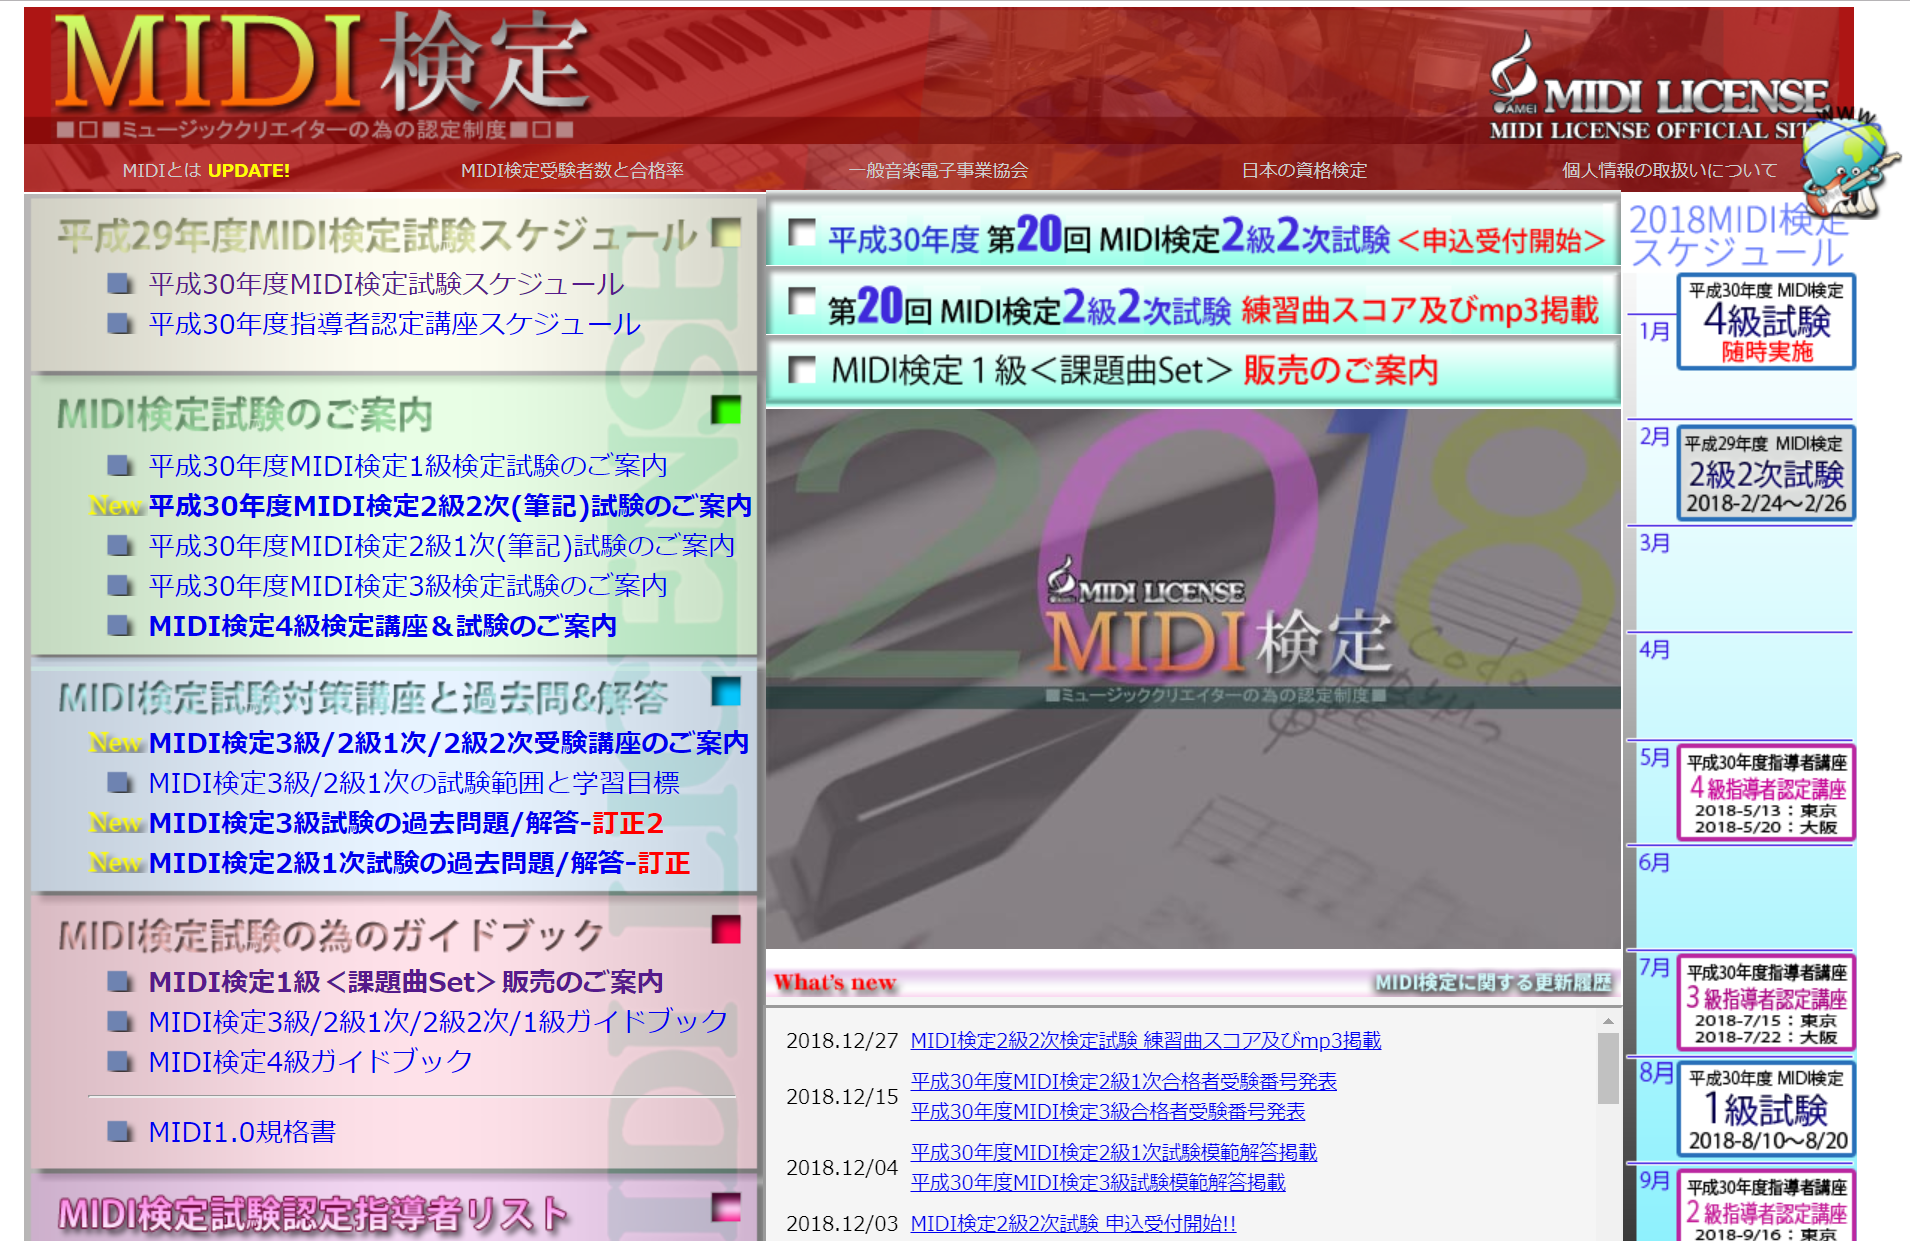Open 2018.12/27 練習曲スコア及びmp3掲載 news link
The height and width of the screenshot is (1241, 1910).
[x=1146, y=1041]
